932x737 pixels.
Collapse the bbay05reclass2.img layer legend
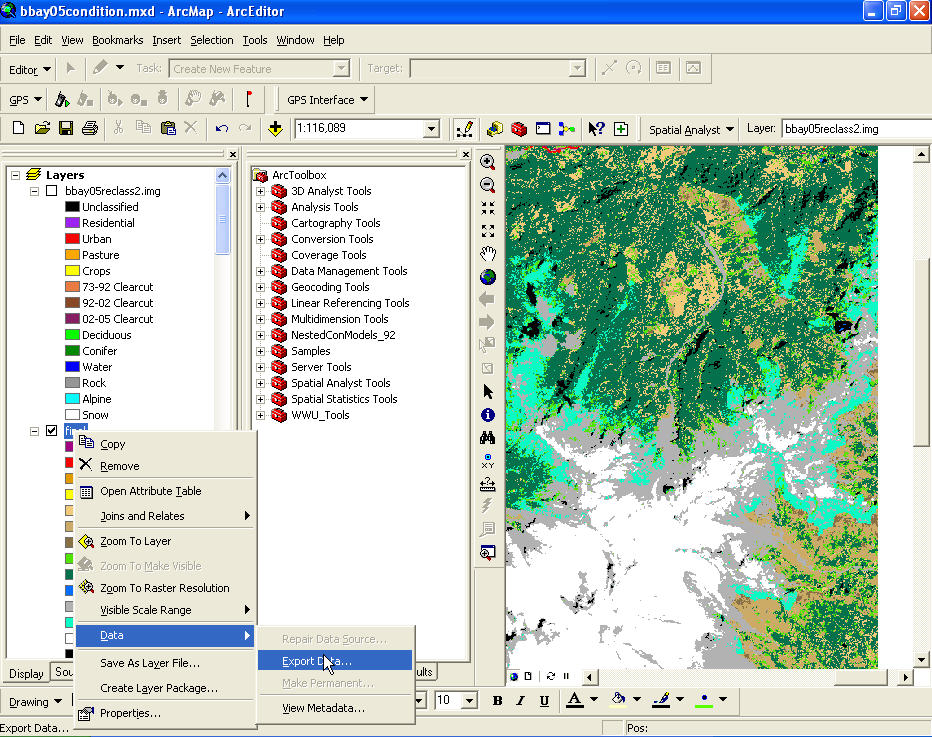(34, 191)
